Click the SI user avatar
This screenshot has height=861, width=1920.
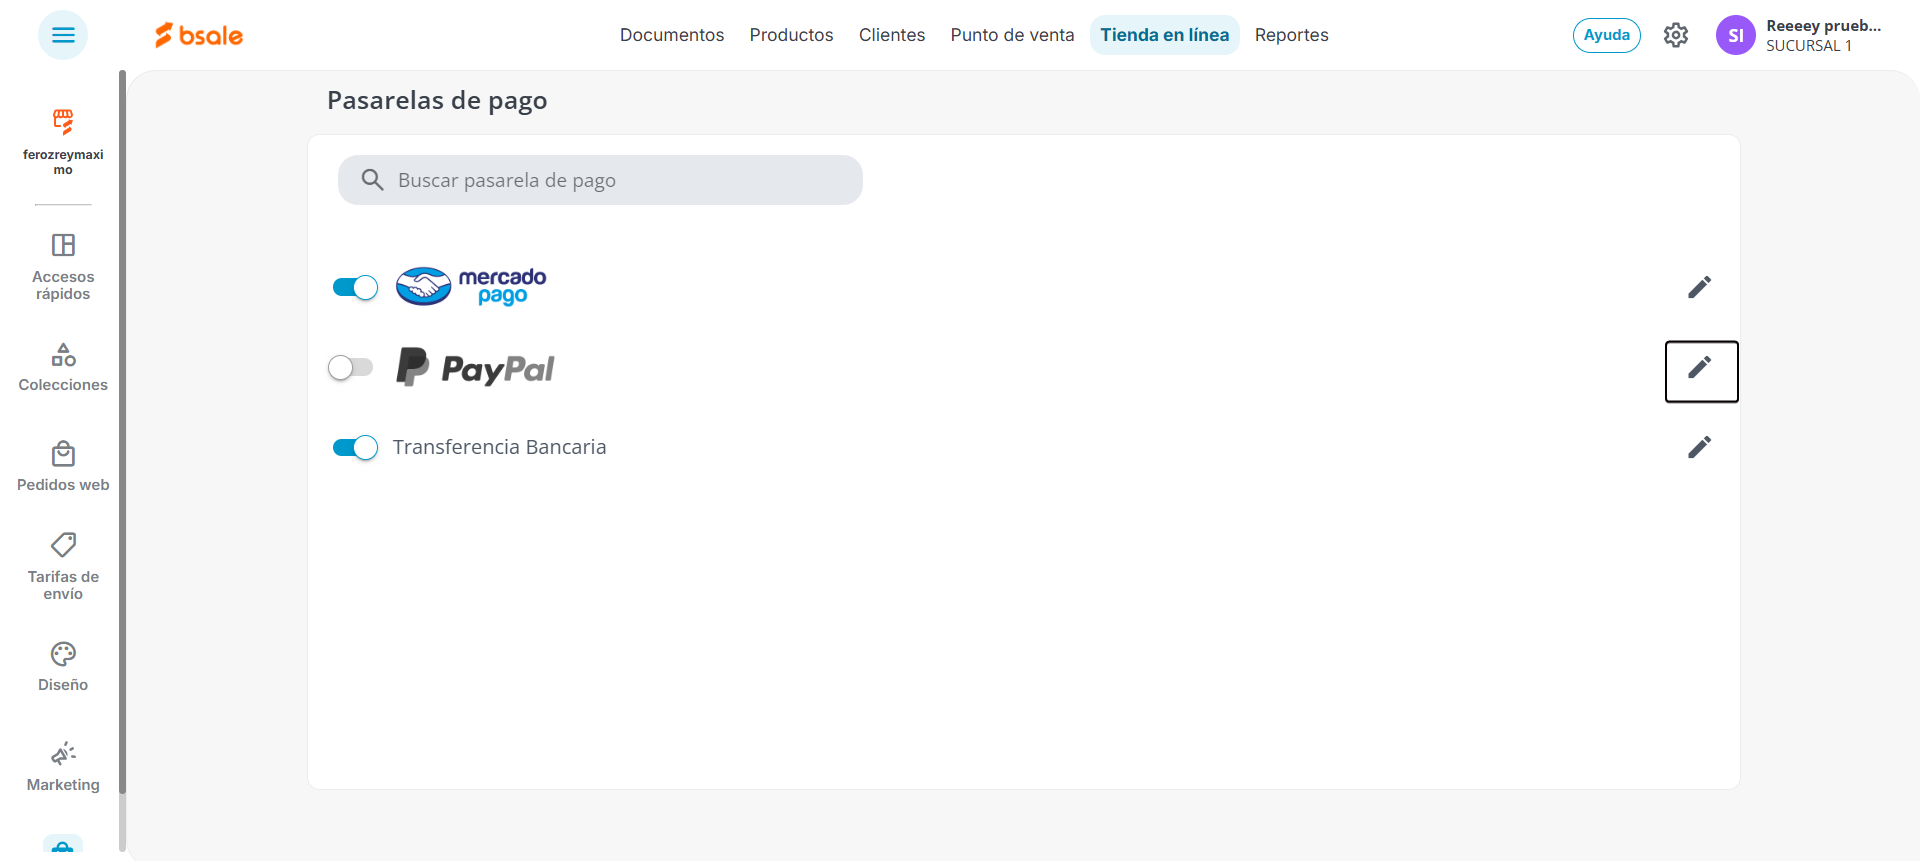click(x=1736, y=35)
